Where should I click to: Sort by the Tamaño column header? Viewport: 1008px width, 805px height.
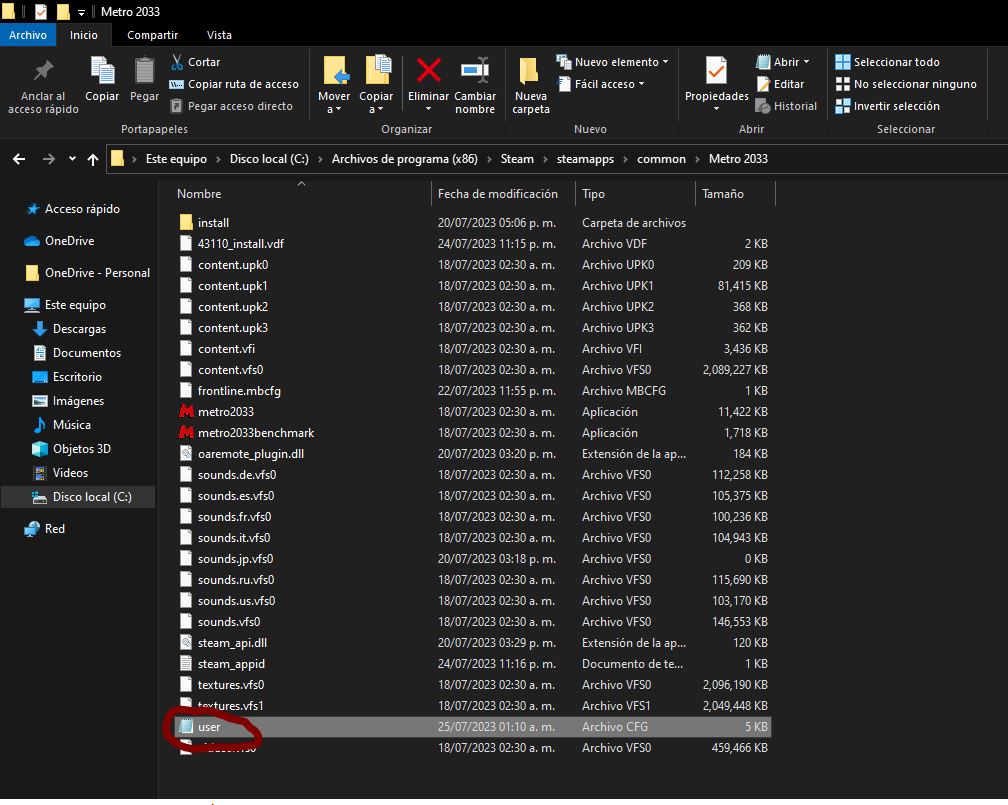click(x=723, y=194)
